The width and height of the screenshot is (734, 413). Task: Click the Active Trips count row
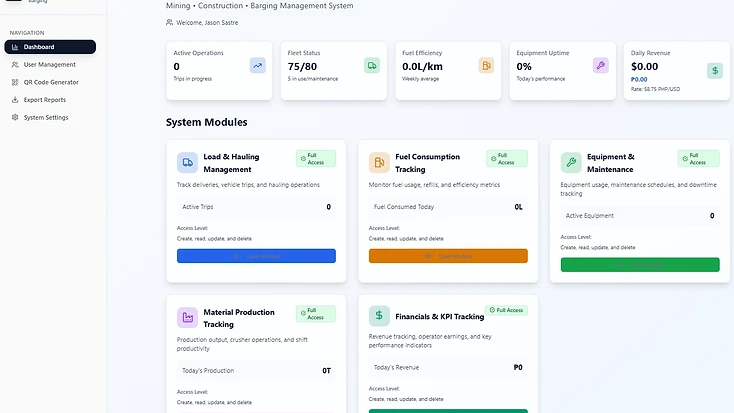(256, 207)
